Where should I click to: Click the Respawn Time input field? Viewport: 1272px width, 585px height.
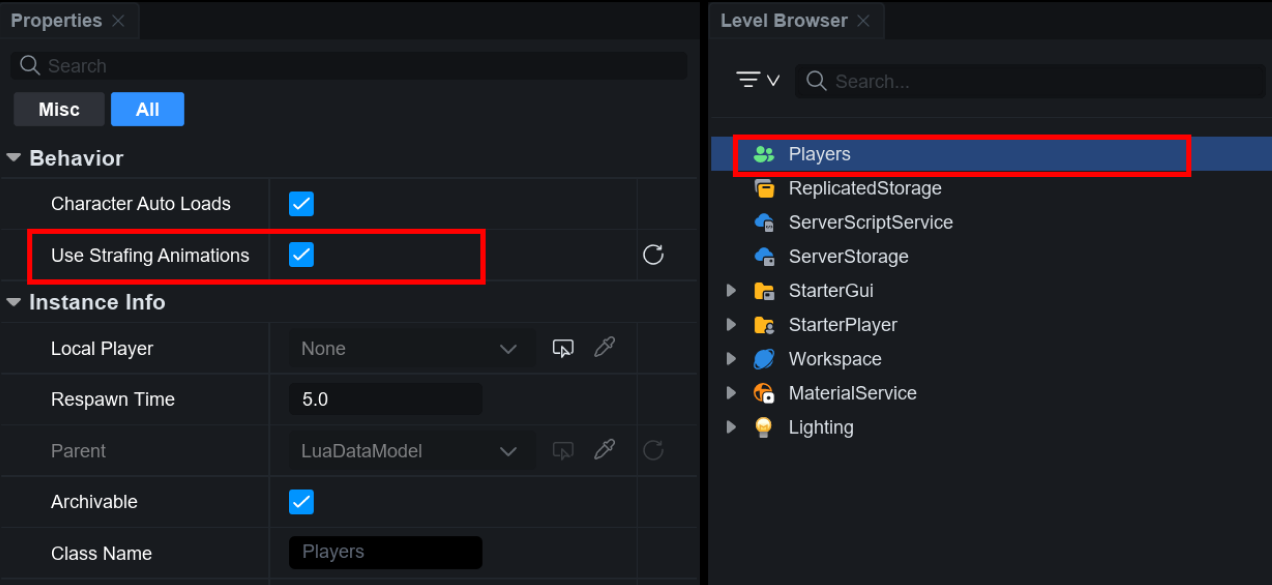(385, 399)
